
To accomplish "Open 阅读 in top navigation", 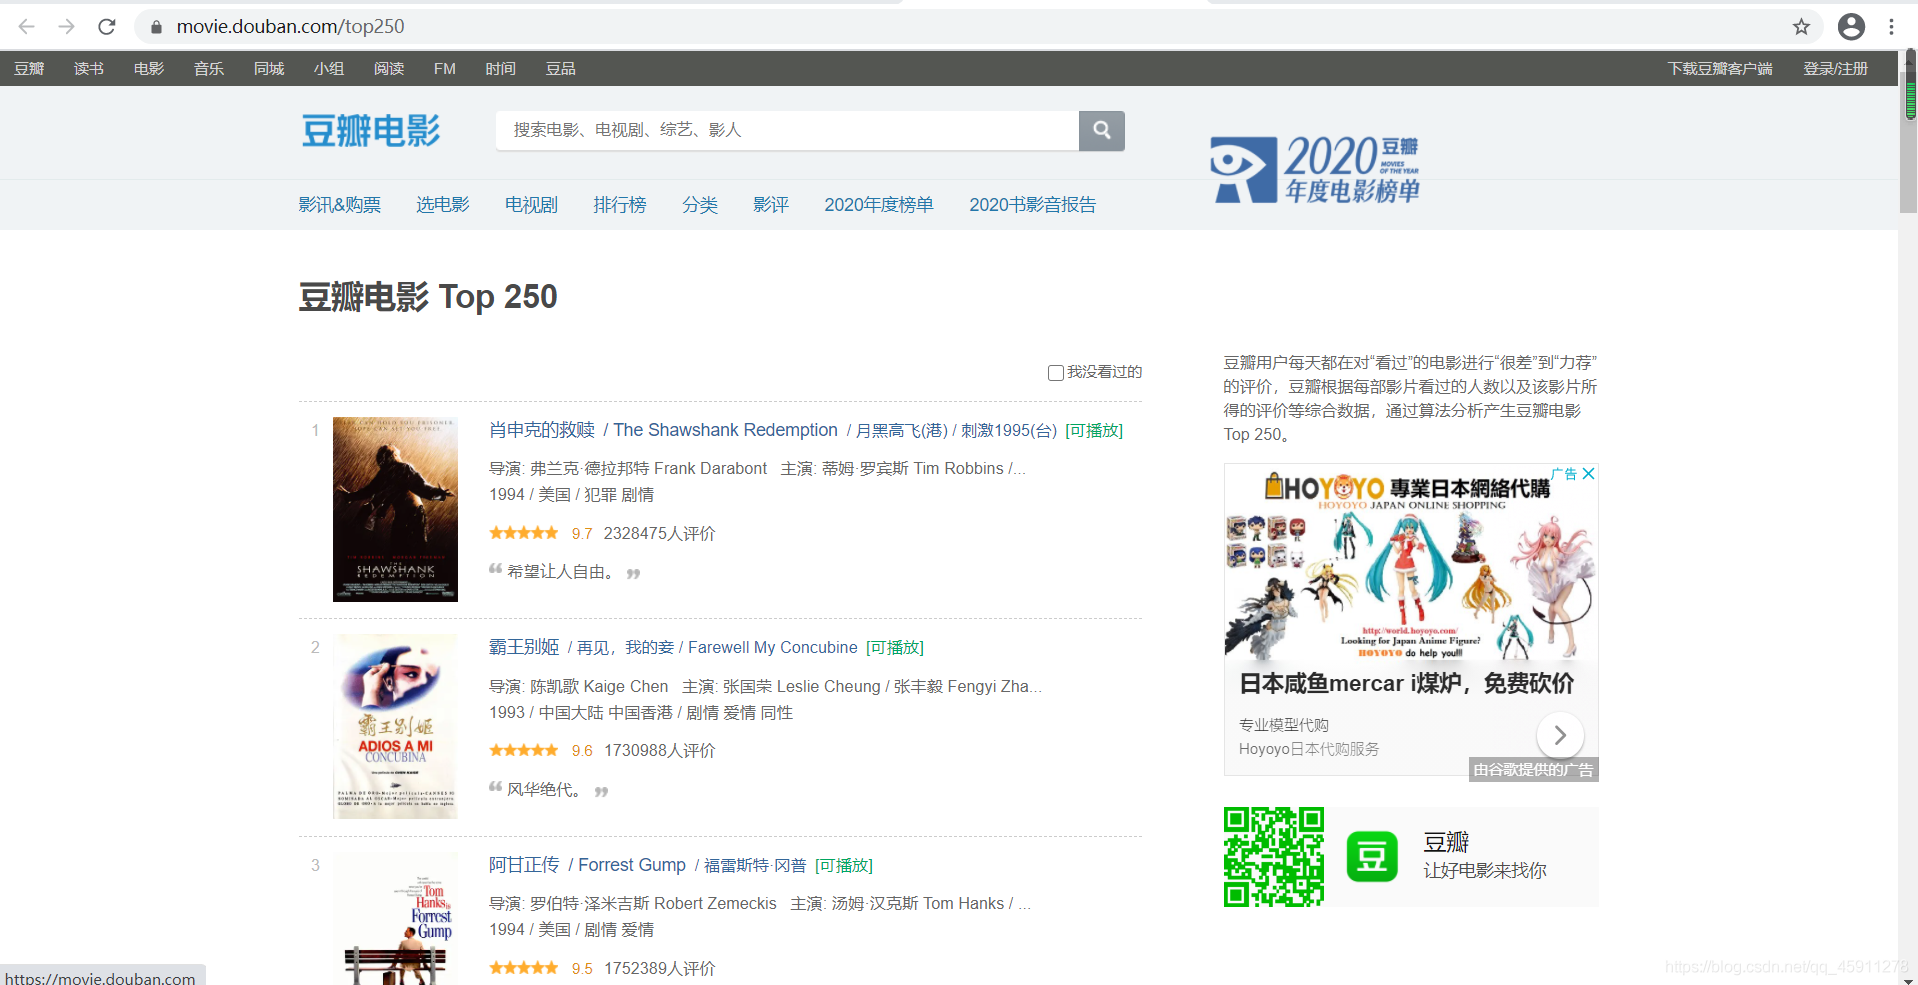I will [389, 69].
